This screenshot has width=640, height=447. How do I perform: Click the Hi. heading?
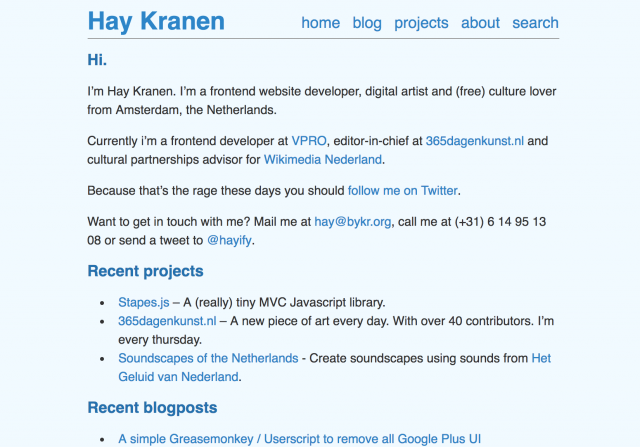[97, 60]
